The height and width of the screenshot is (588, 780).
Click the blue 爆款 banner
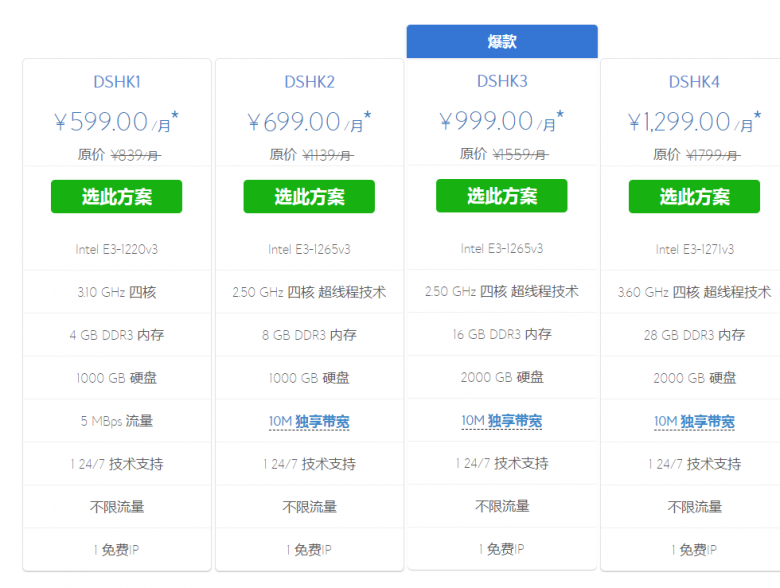[501, 42]
